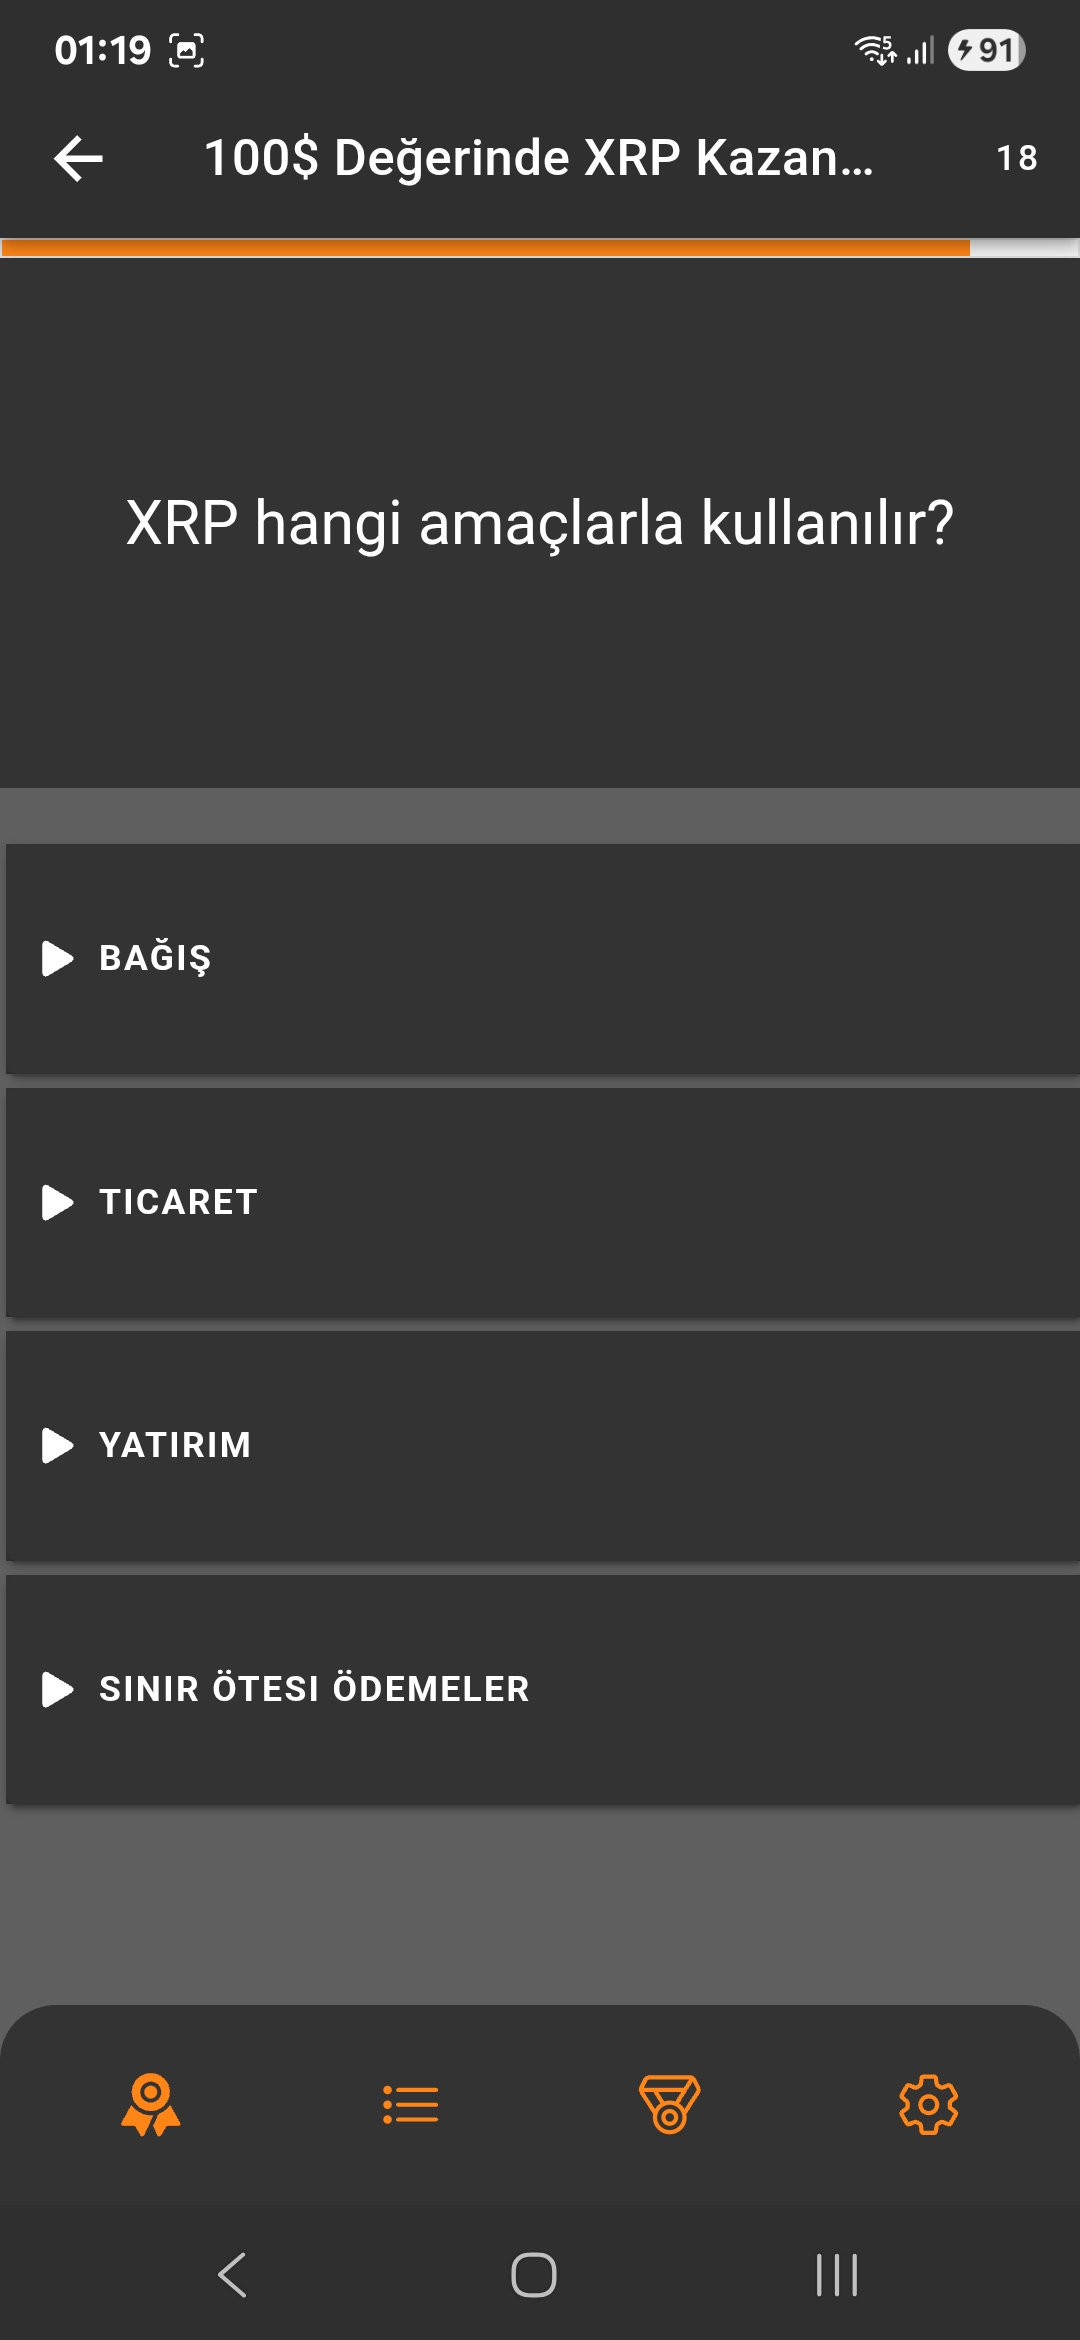Viewport: 1080px width, 2340px height.
Task: Go back using the header arrow
Action: click(78, 159)
